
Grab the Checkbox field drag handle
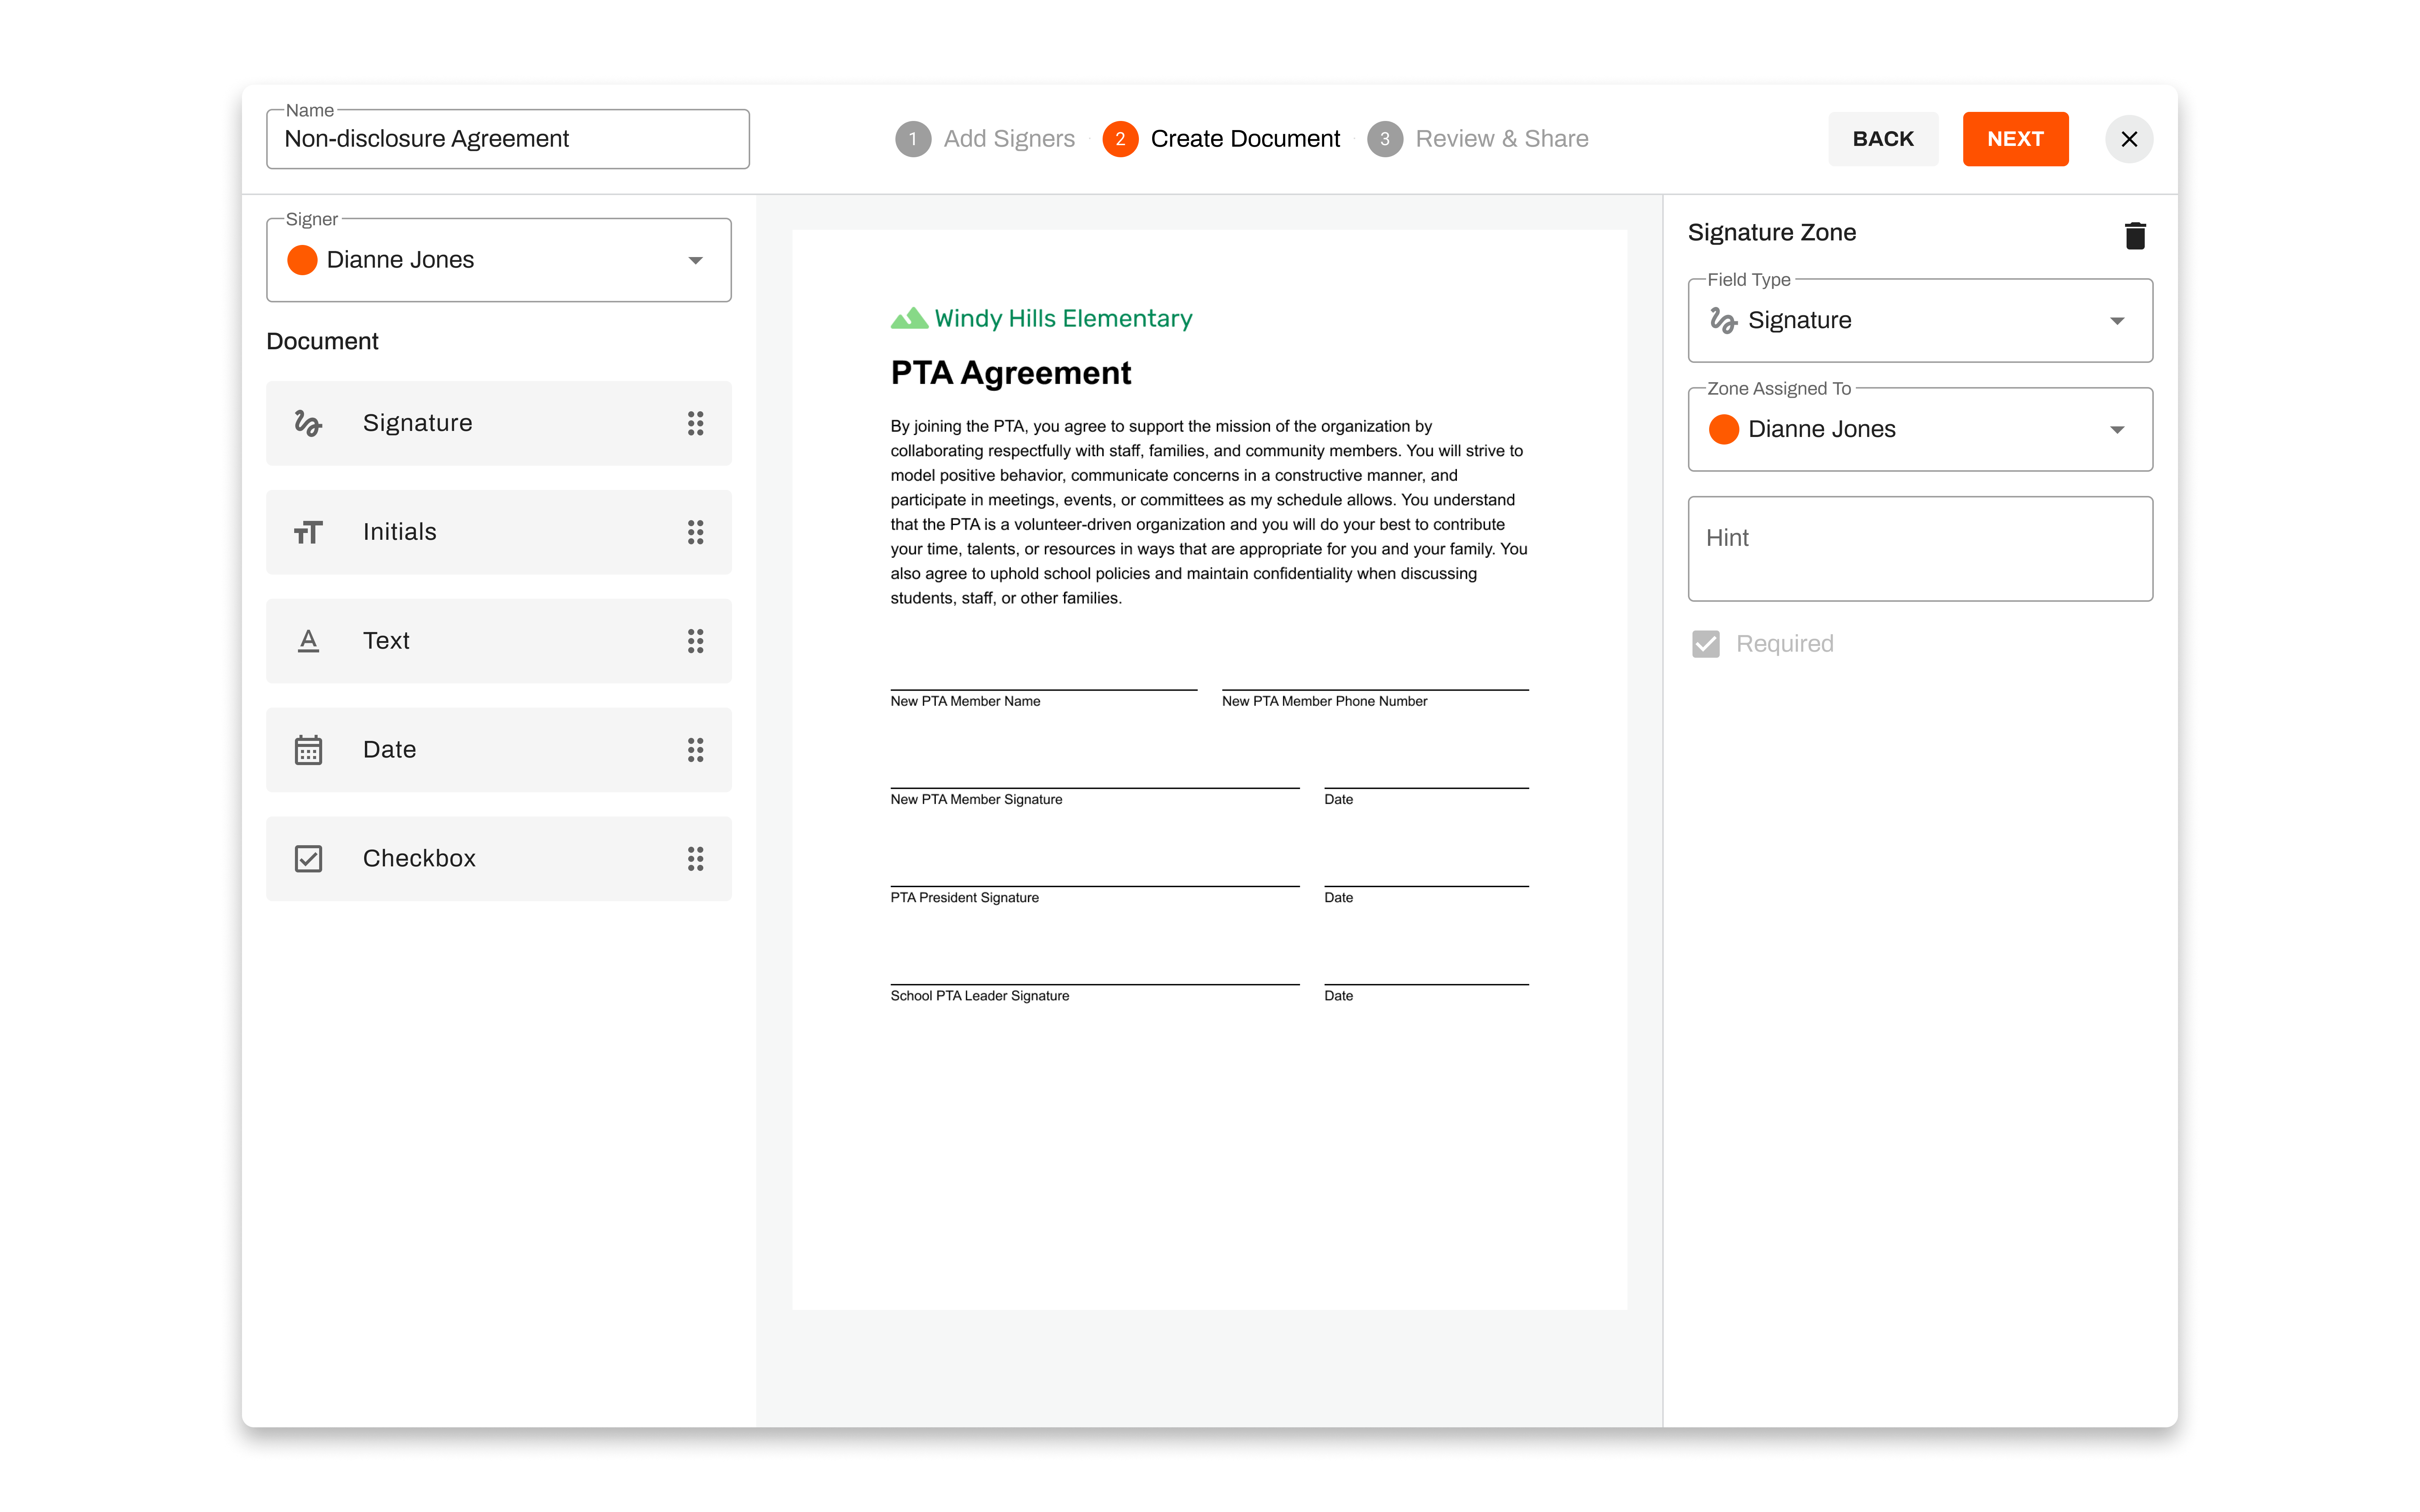(x=697, y=858)
